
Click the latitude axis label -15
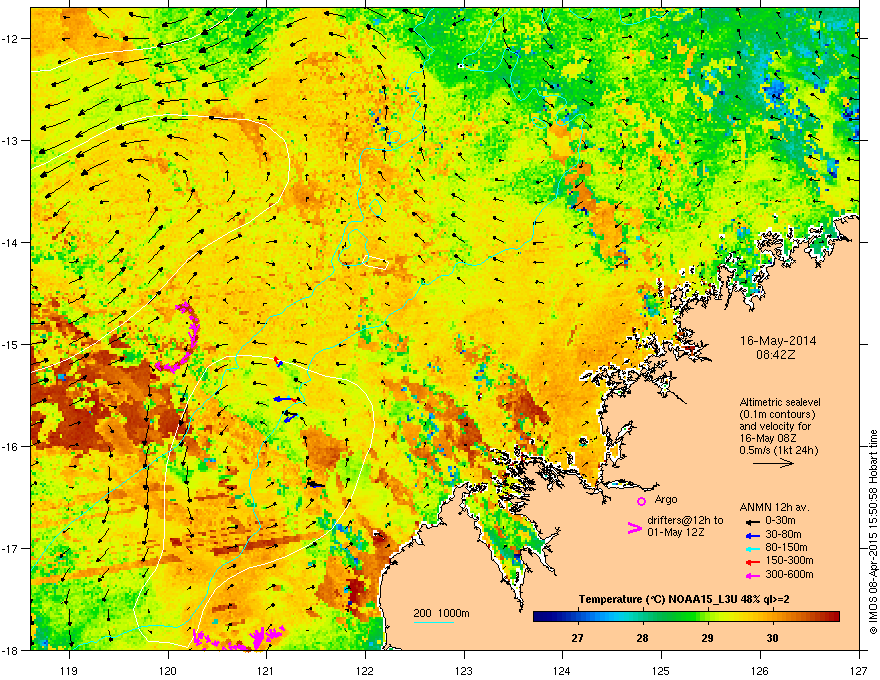(x=10, y=344)
